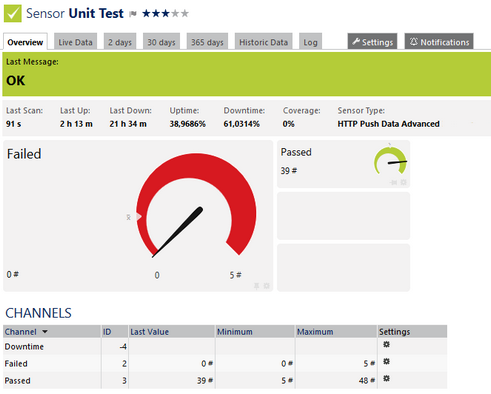This screenshot has height=394, width=491.
Task: Open the 30 days tab
Action: pyautogui.click(x=161, y=42)
